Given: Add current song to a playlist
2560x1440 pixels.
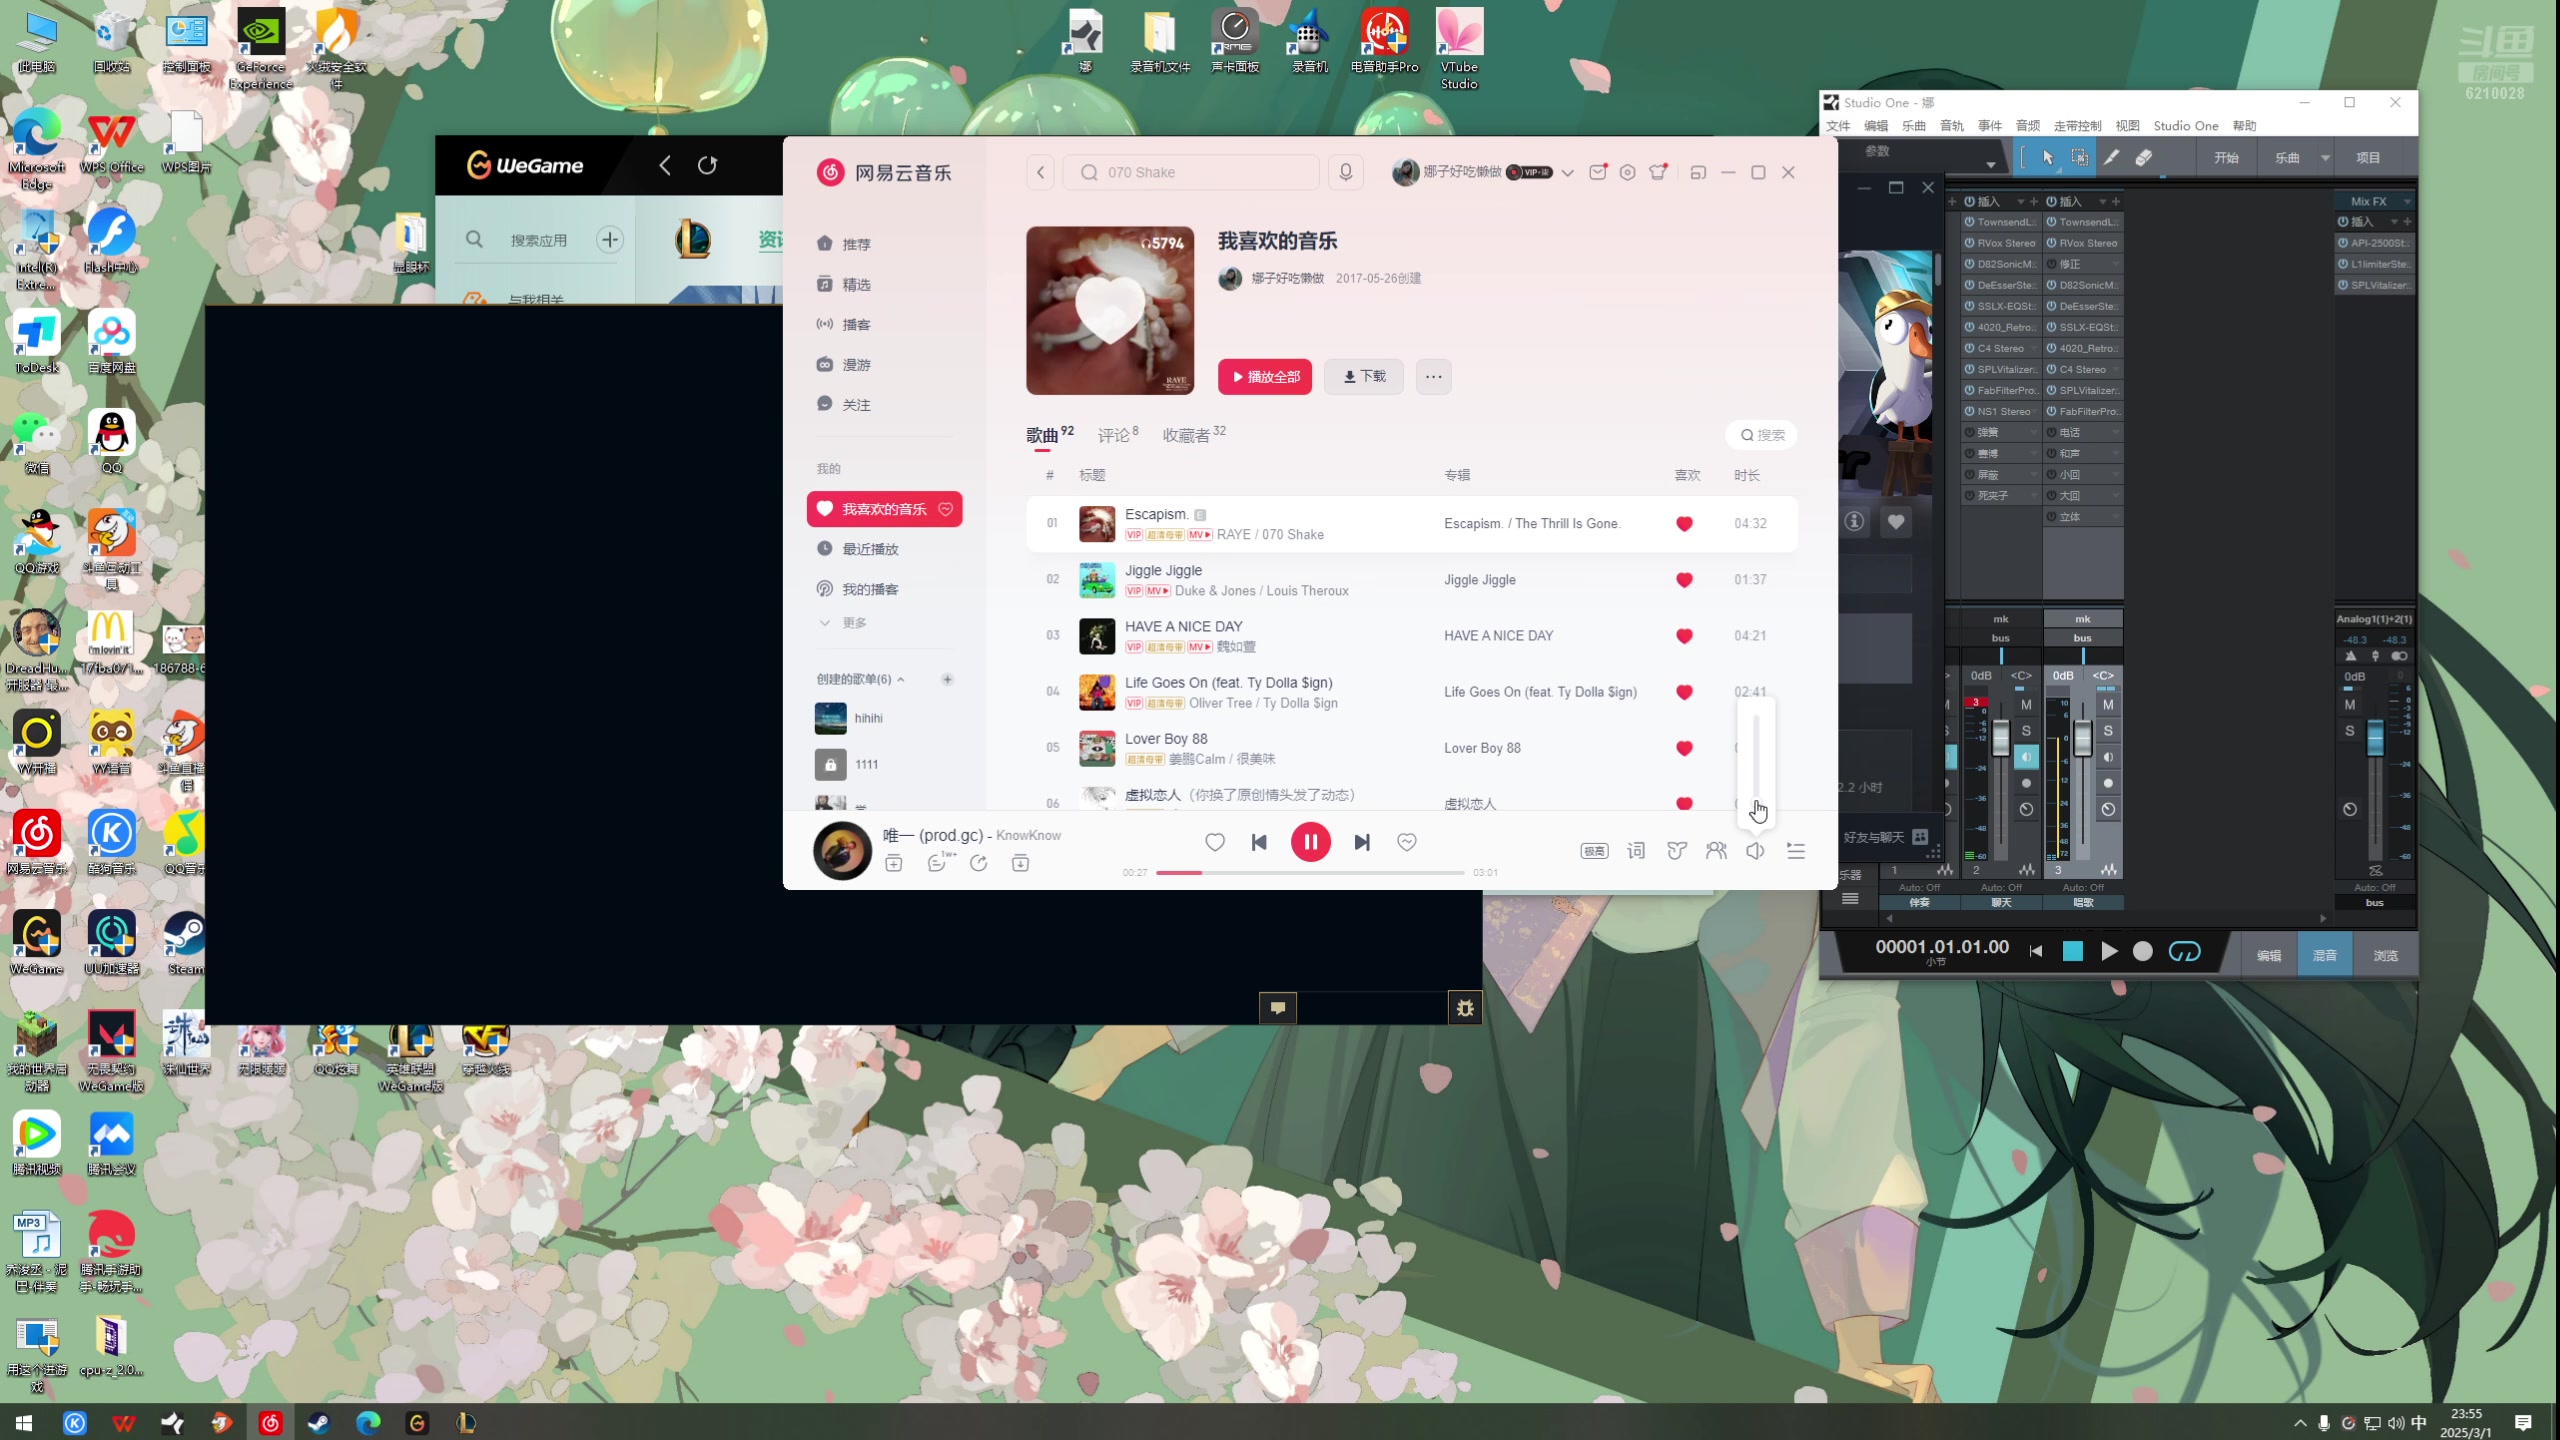Looking at the screenshot, I should click(894, 863).
